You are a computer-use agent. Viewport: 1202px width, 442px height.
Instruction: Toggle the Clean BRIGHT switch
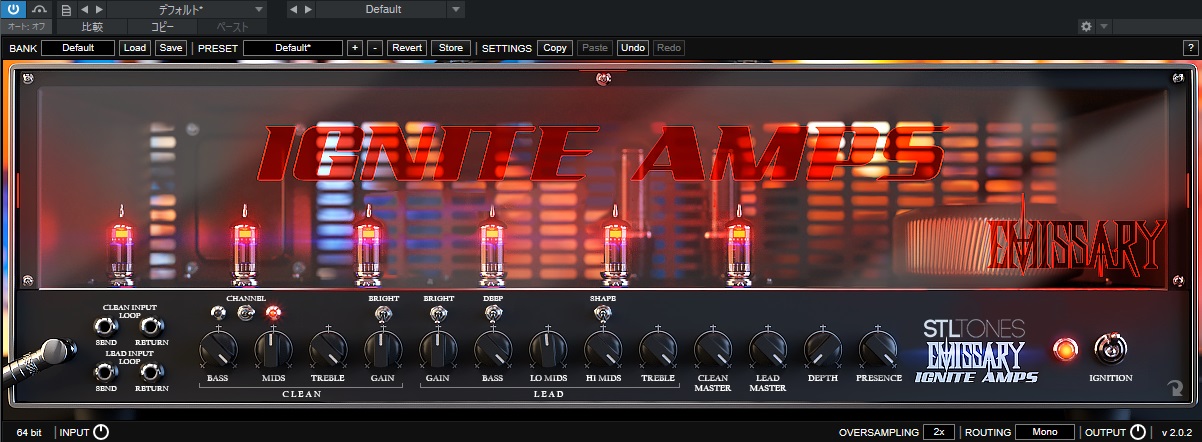381,314
